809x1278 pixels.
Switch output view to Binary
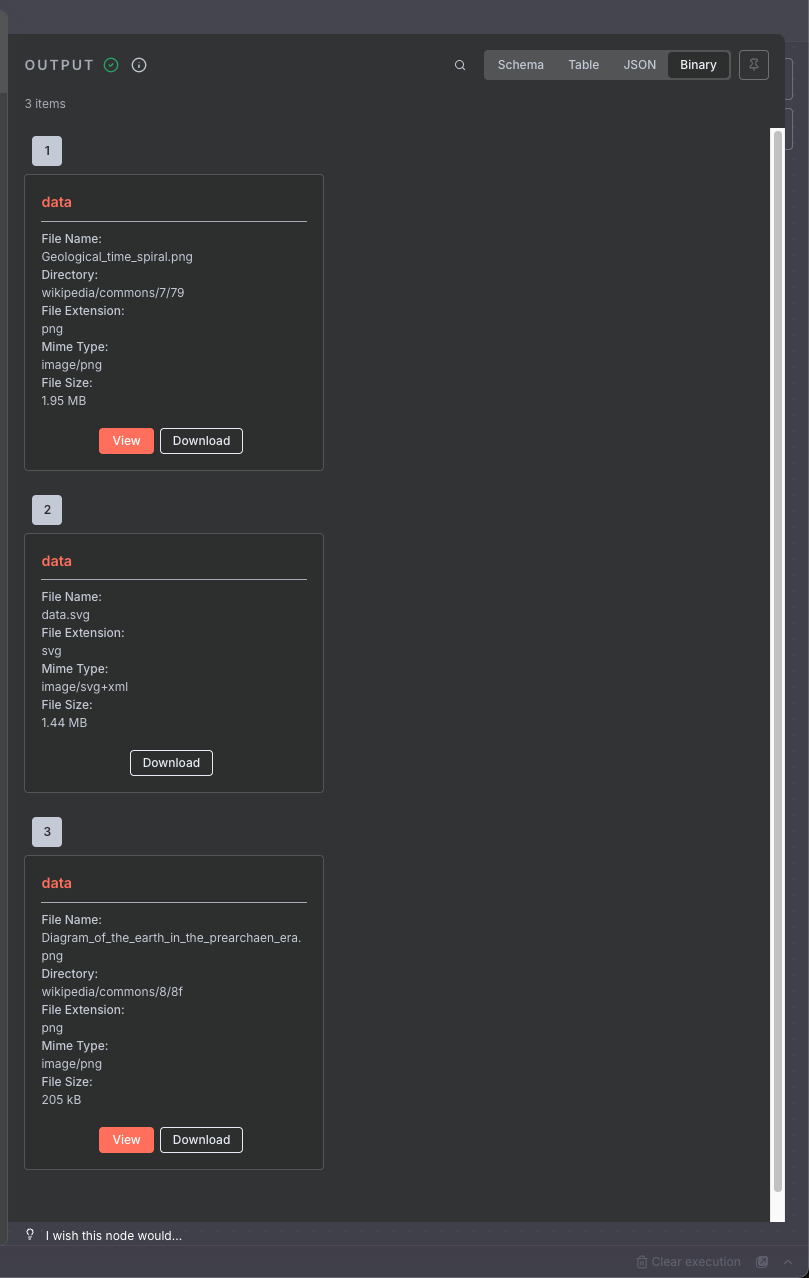coord(698,64)
